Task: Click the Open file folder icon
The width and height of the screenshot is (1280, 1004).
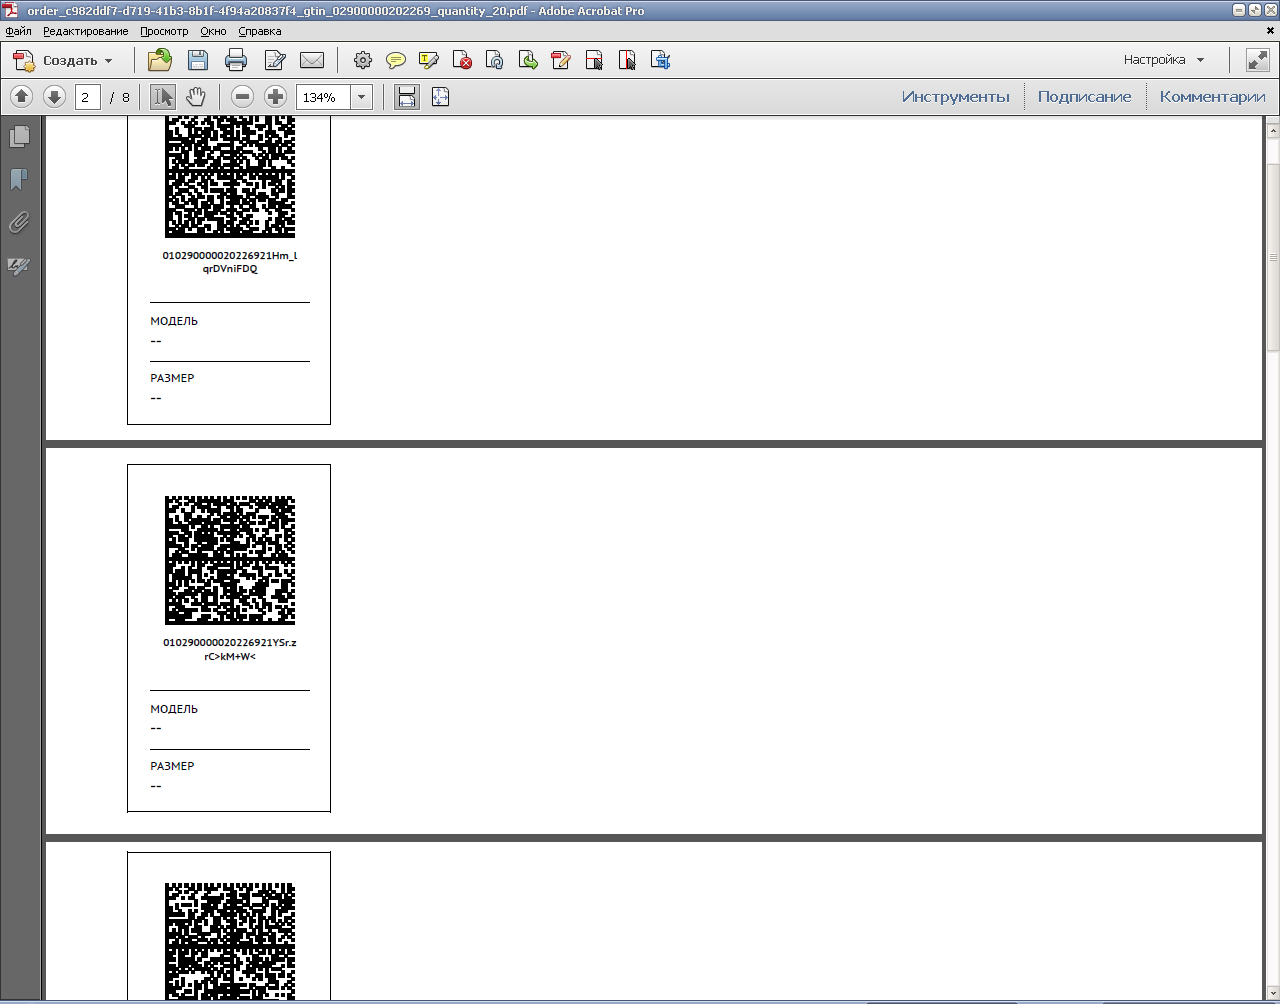Action: [x=160, y=60]
